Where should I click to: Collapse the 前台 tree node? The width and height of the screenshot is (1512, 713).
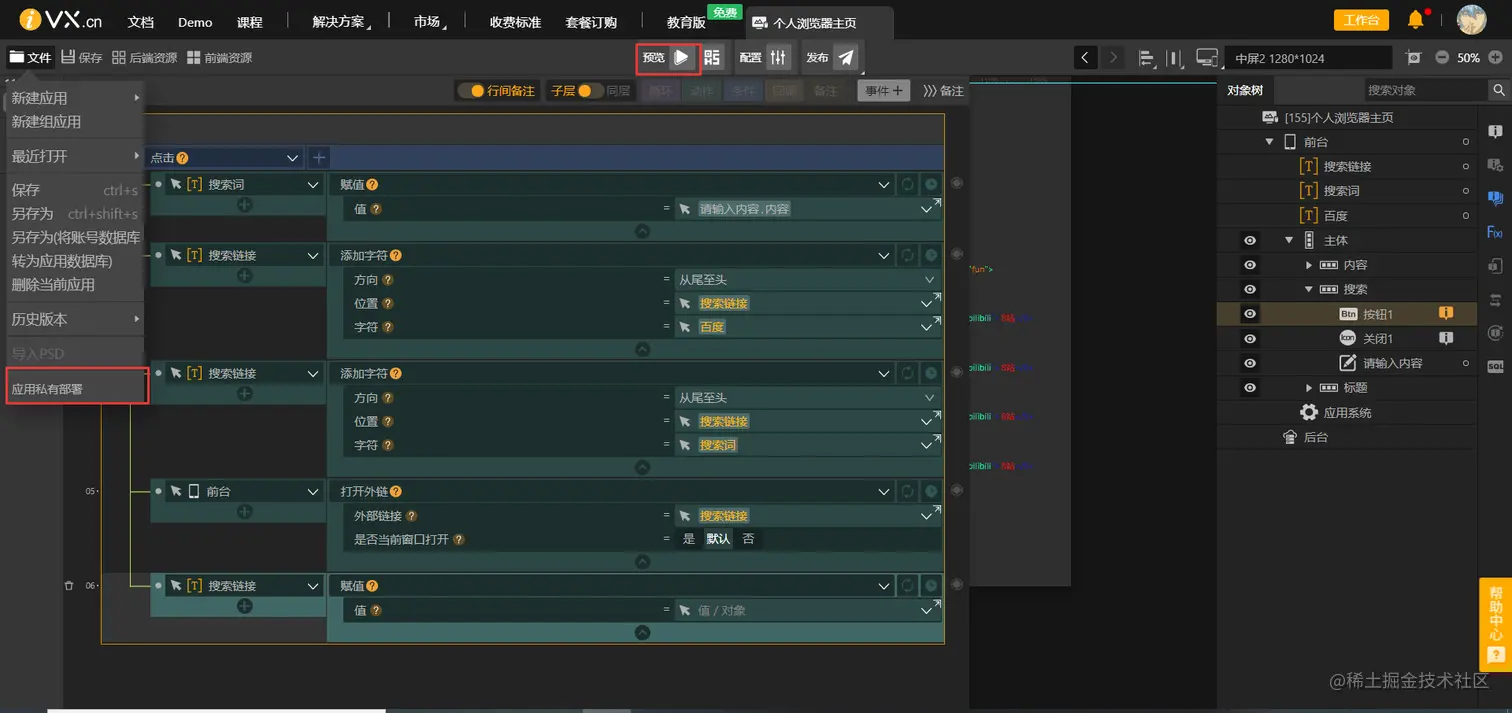(x=1269, y=142)
